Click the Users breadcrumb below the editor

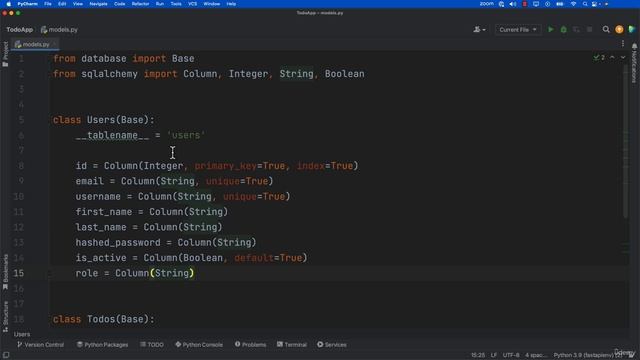pyautogui.click(x=22, y=334)
